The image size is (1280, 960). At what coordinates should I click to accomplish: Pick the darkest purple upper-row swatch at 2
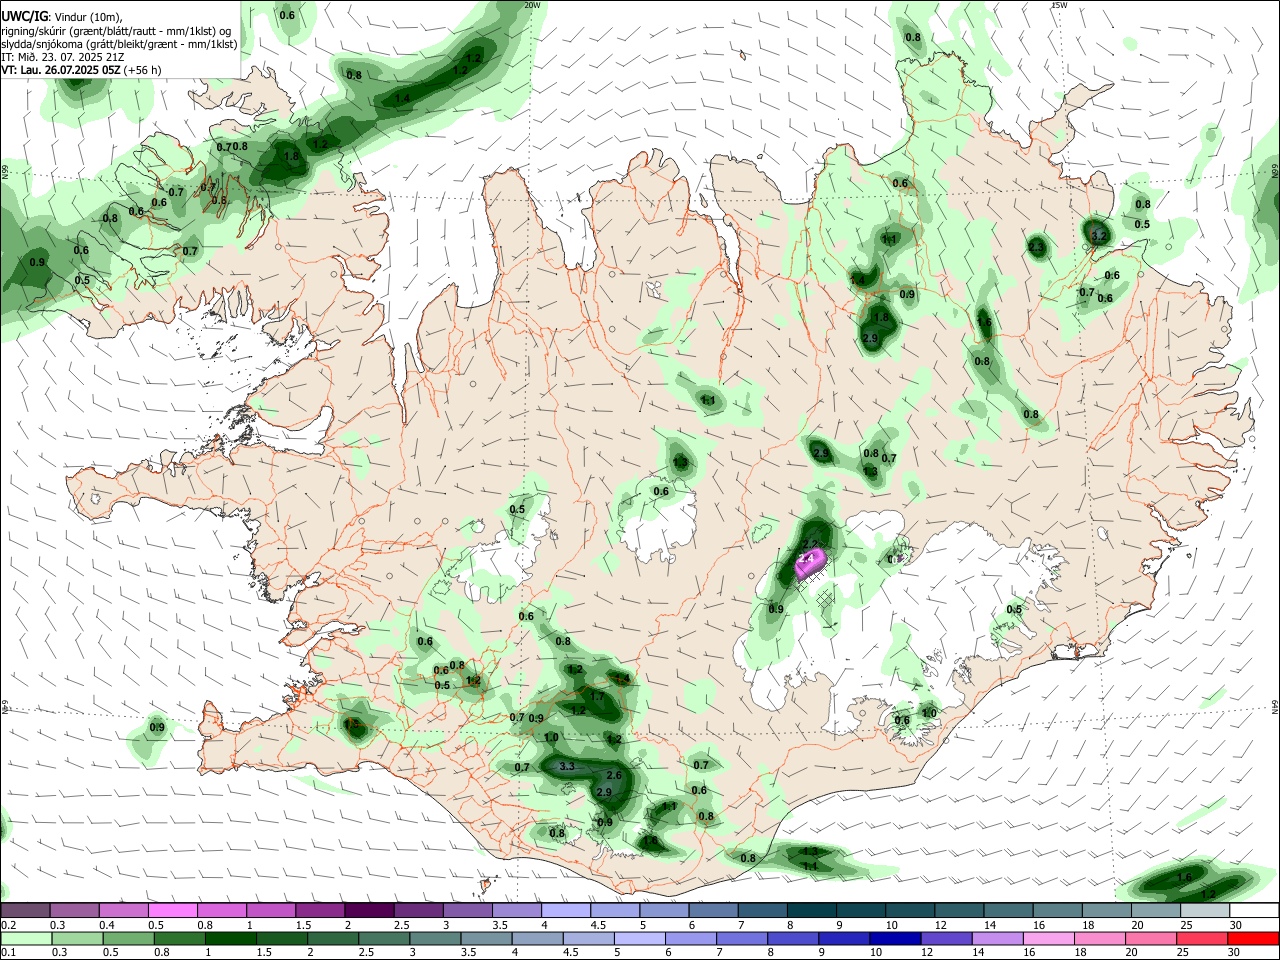369,910
